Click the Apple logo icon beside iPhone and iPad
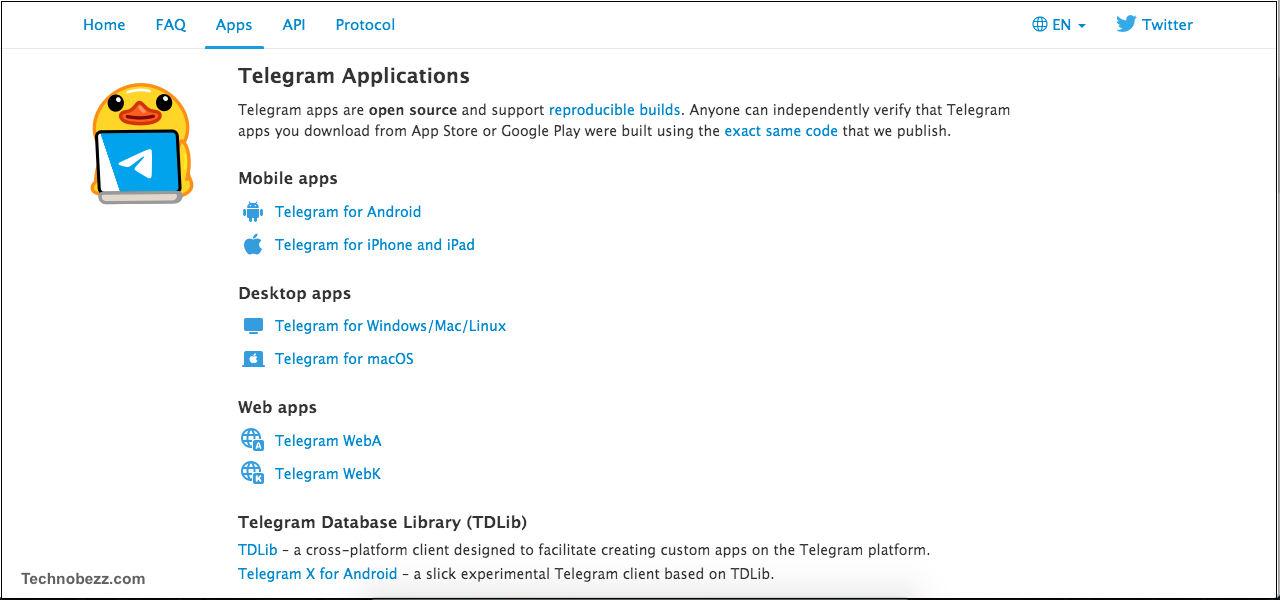 click(x=253, y=245)
